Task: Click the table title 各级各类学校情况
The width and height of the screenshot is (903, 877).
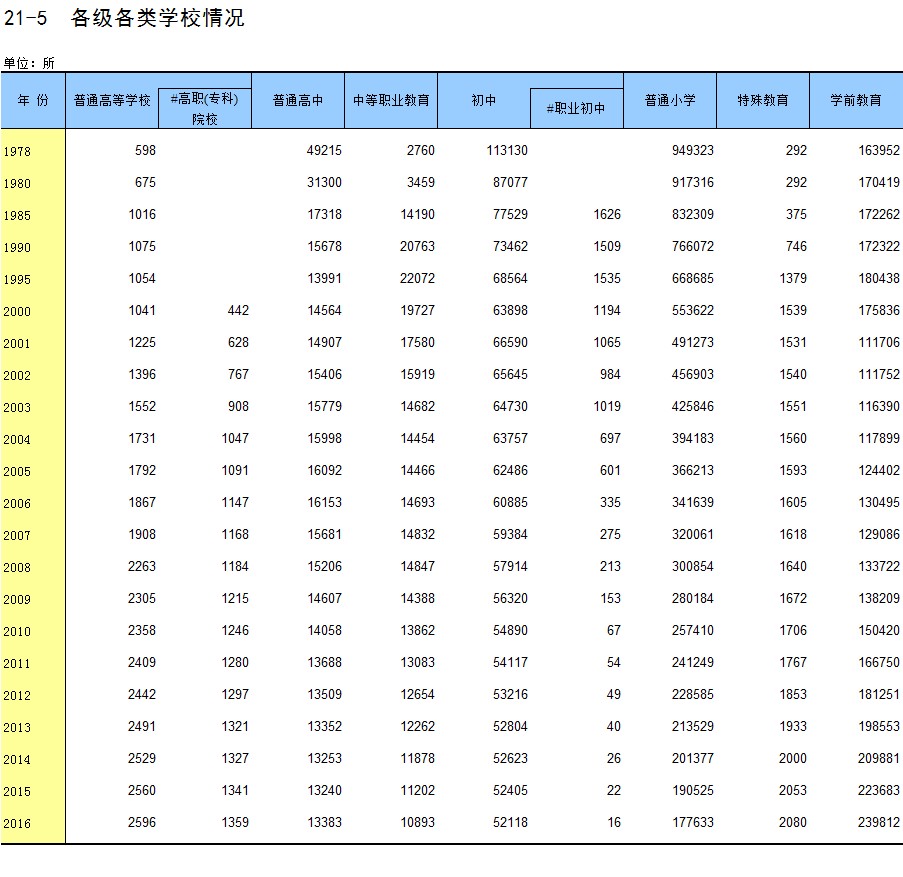Action: tap(158, 18)
